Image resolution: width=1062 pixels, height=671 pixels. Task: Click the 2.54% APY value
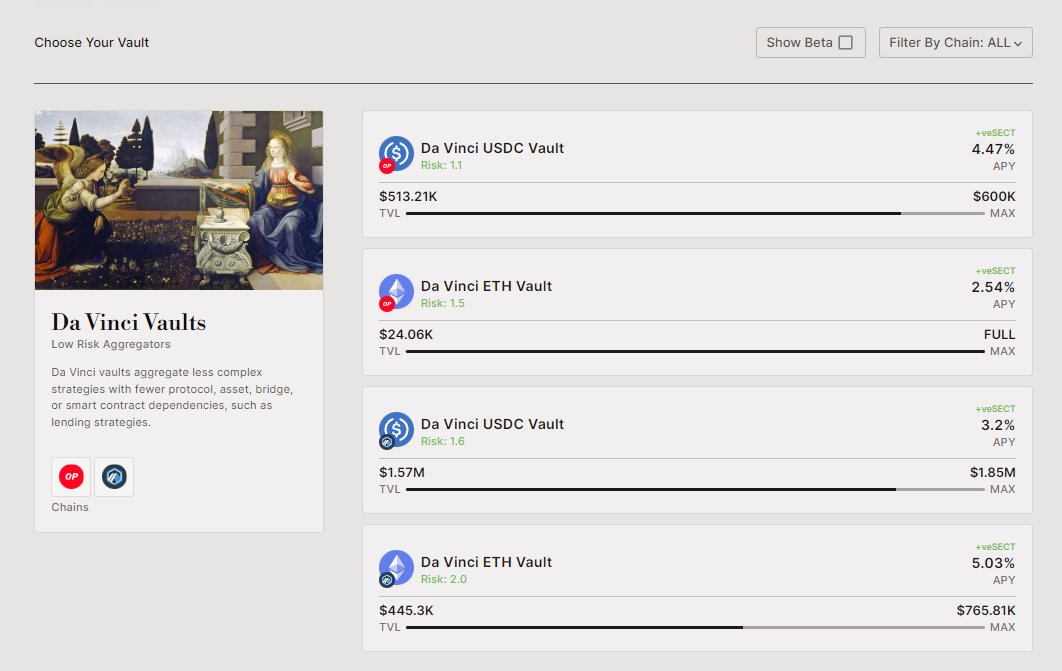993,288
